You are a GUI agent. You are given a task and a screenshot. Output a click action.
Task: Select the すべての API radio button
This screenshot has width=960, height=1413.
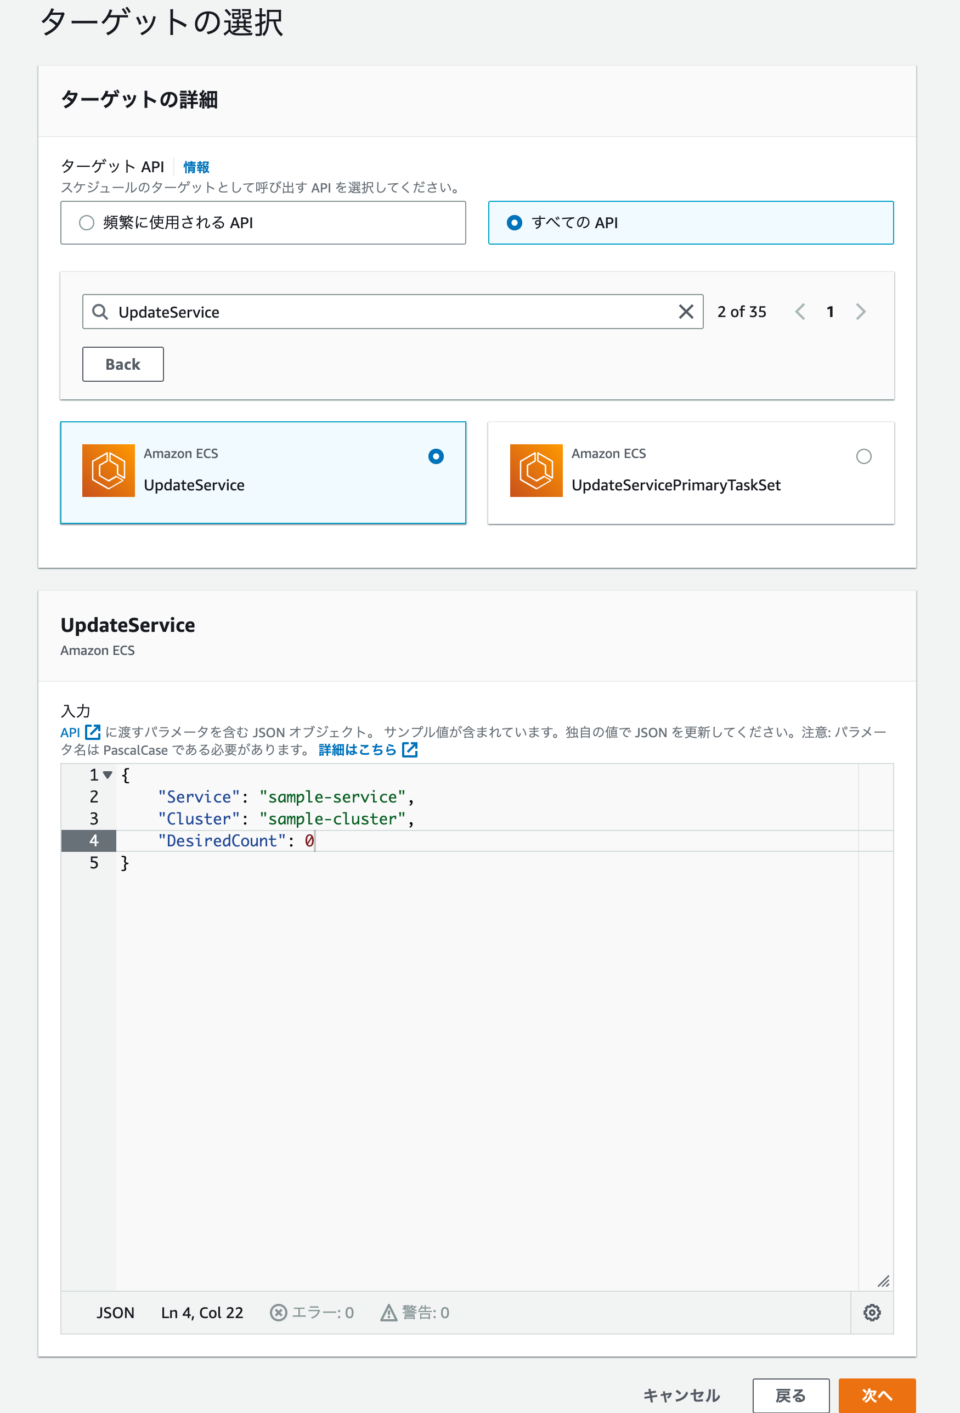(513, 223)
